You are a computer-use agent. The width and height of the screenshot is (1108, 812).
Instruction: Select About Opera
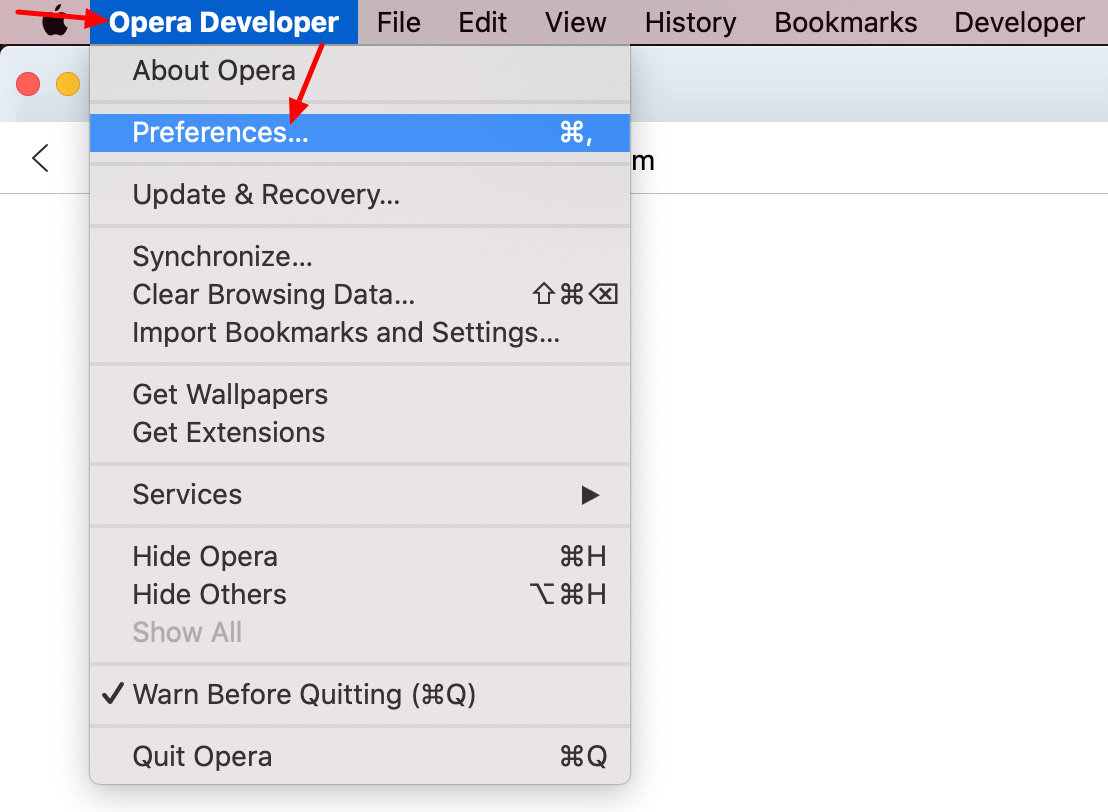[360, 71]
